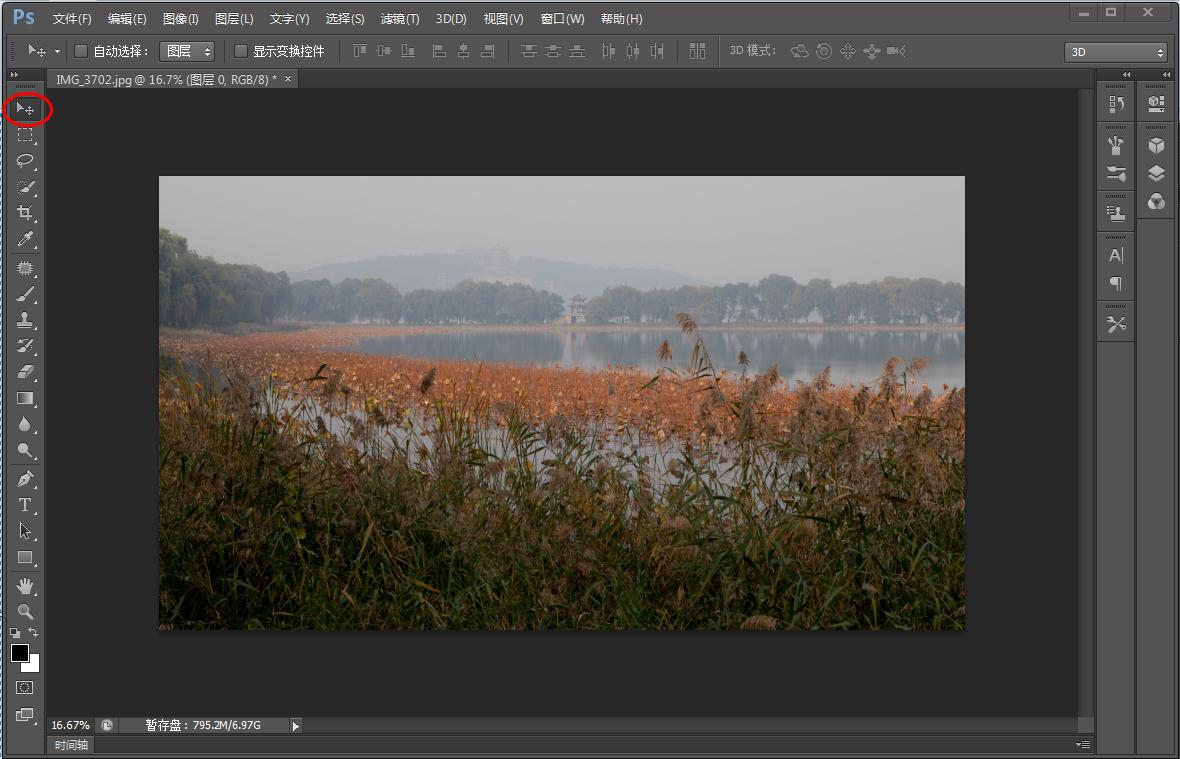Toggle the 显示变换控件 checkbox

pyautogui.click(x=241, y=51)
